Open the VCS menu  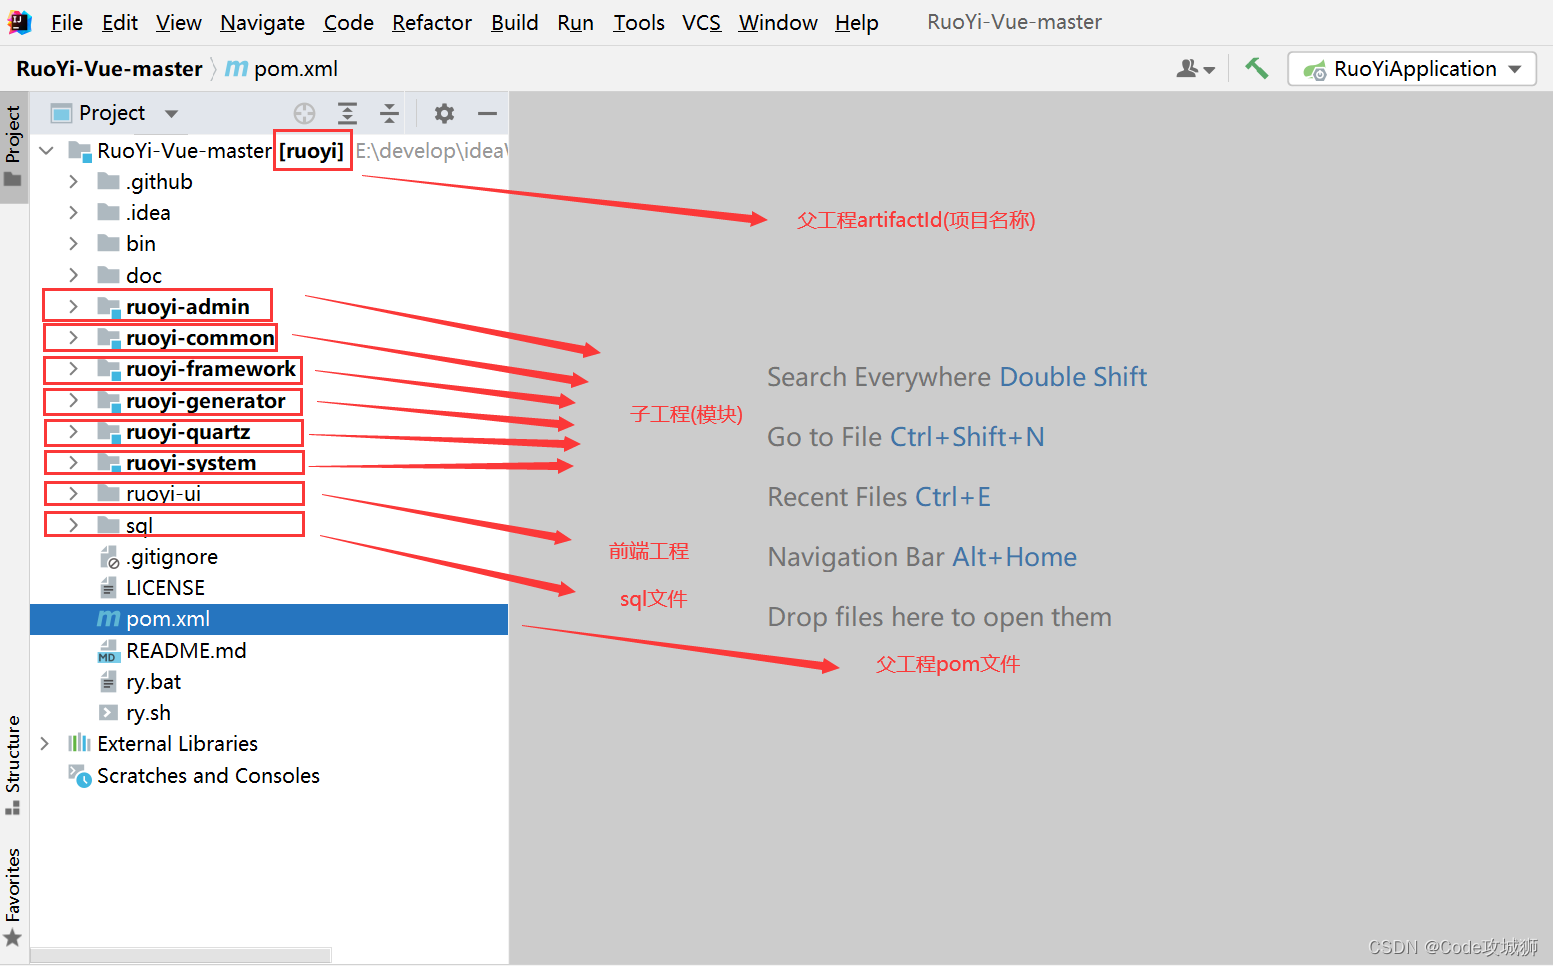(701, 22)
